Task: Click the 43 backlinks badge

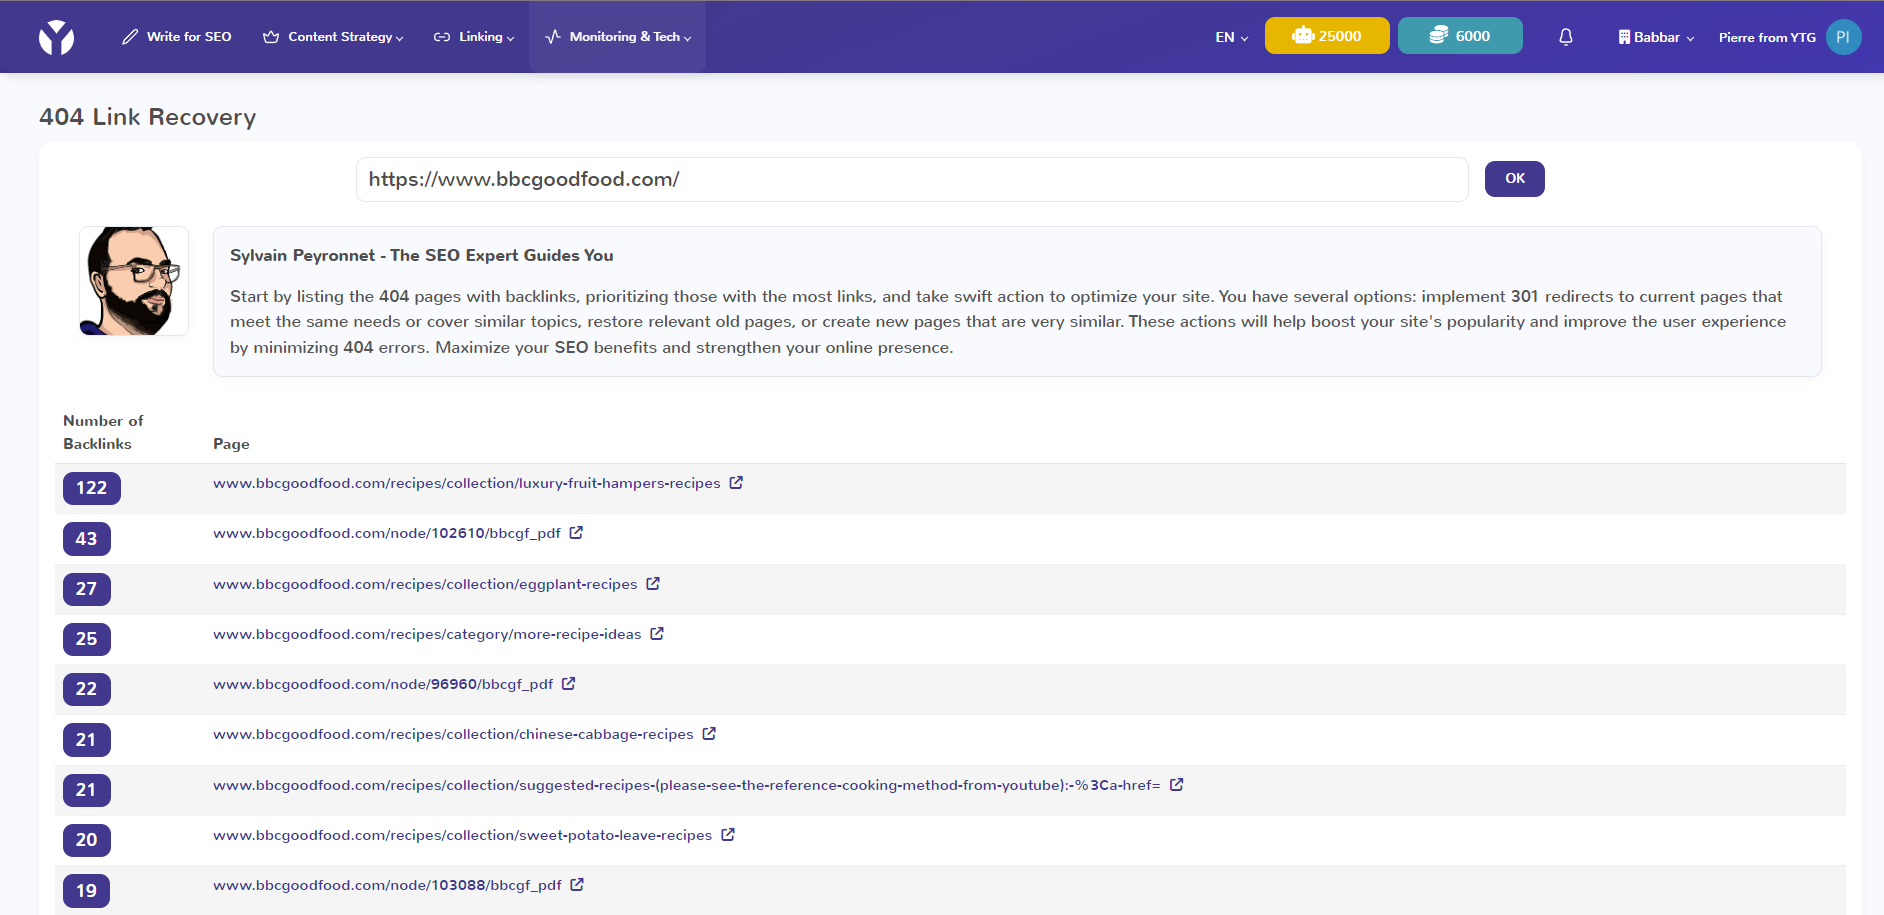Action: (x=86, y=539)
